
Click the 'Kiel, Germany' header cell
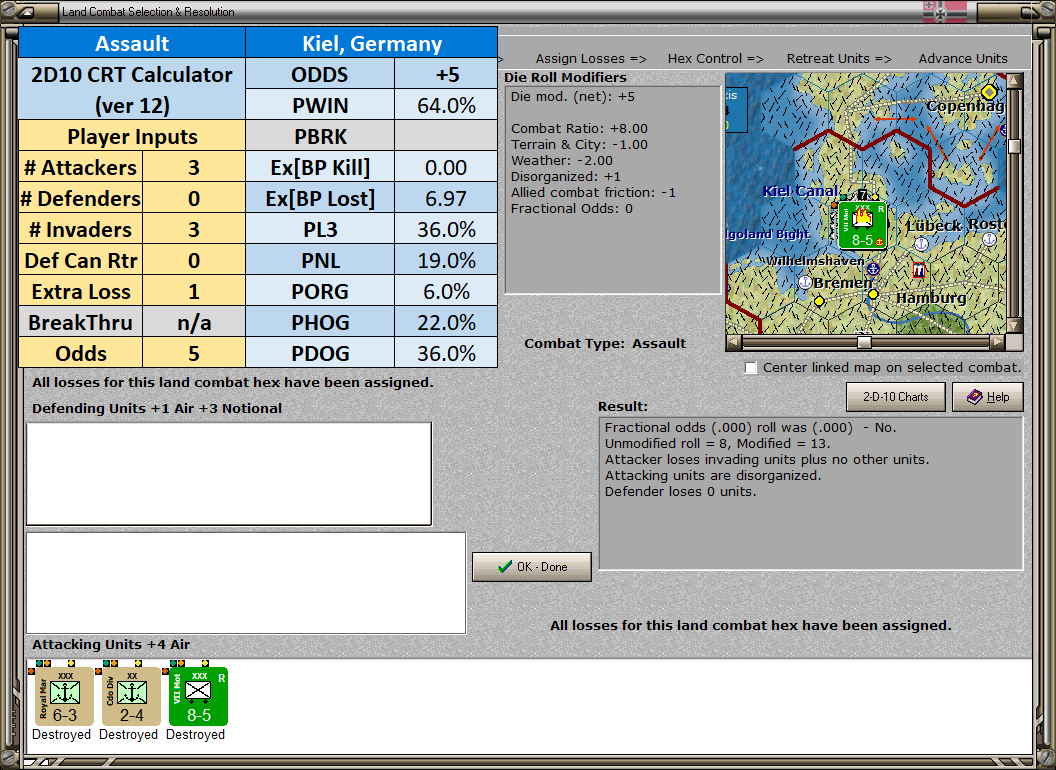[372, 43]
